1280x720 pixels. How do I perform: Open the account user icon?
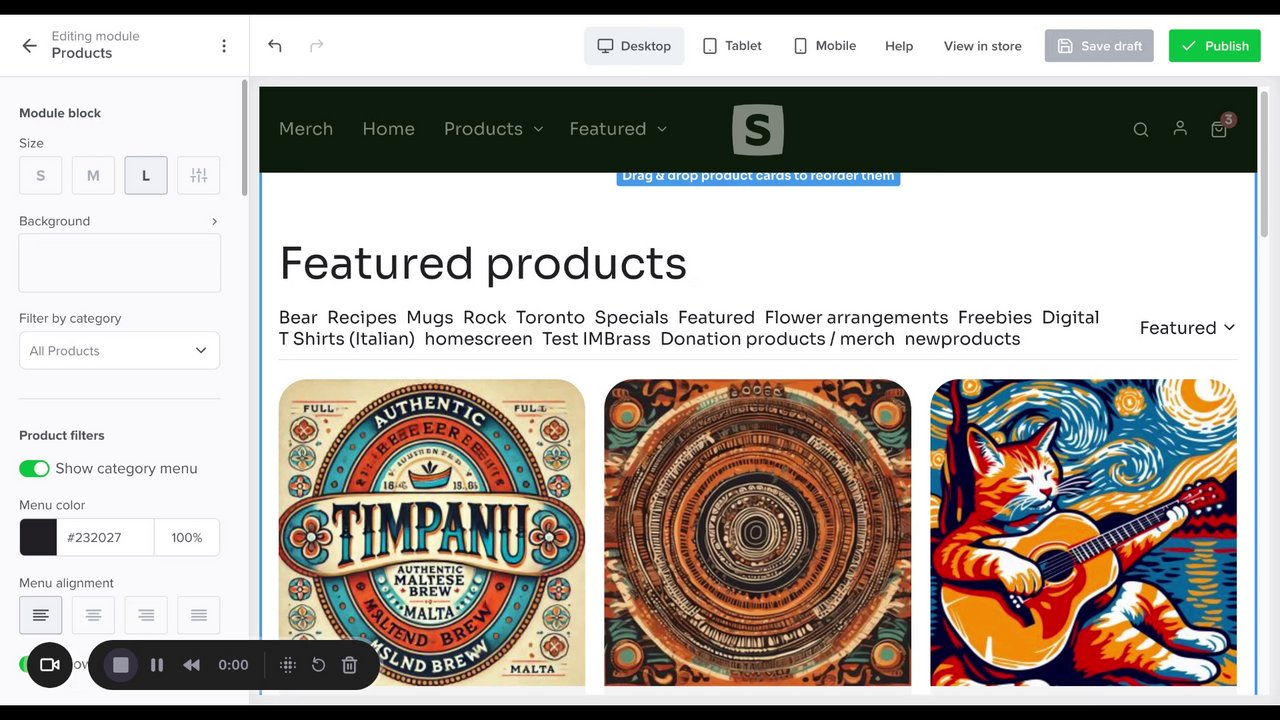click(x=1180, y=128)
